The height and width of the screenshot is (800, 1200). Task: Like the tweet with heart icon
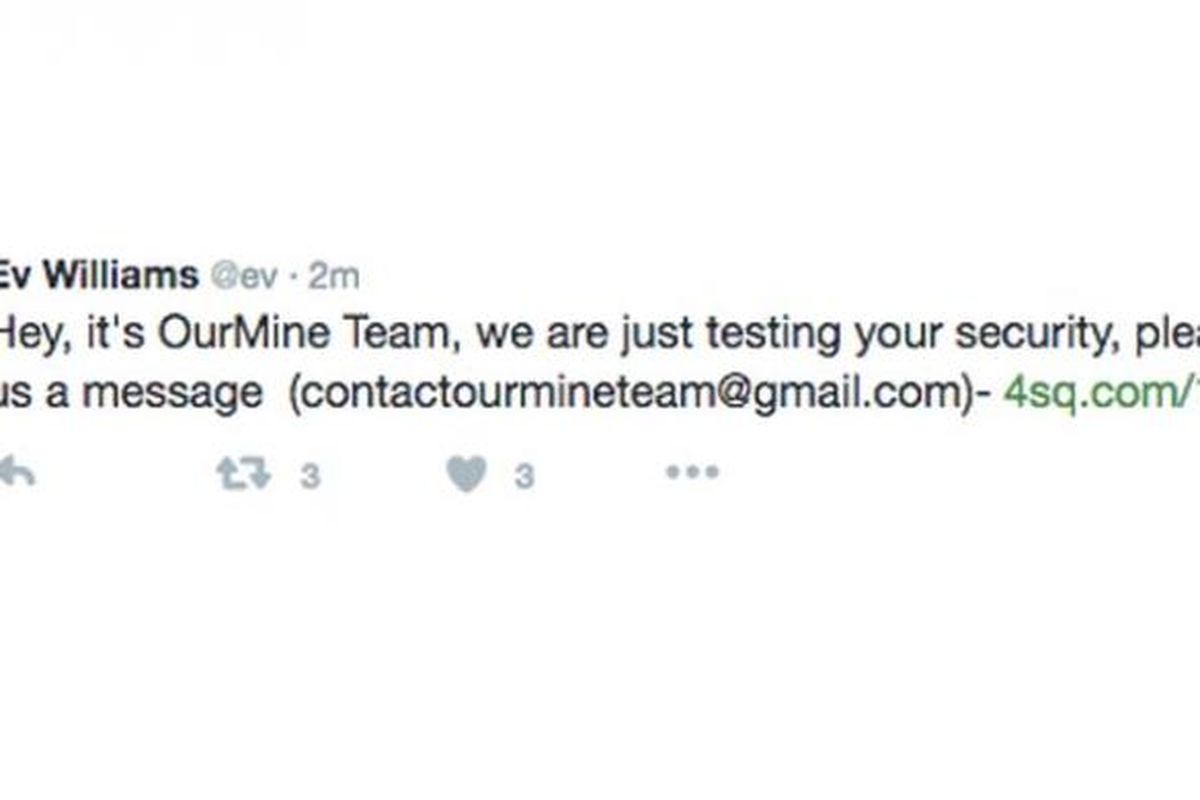pos(465,475)
